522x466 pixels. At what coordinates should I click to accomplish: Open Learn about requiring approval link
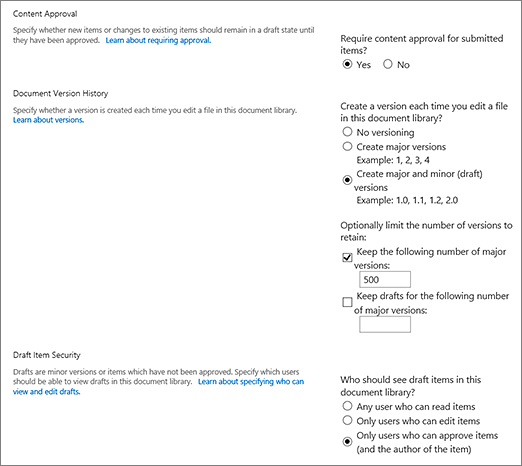pyautogui.click(x=158, y=40)
